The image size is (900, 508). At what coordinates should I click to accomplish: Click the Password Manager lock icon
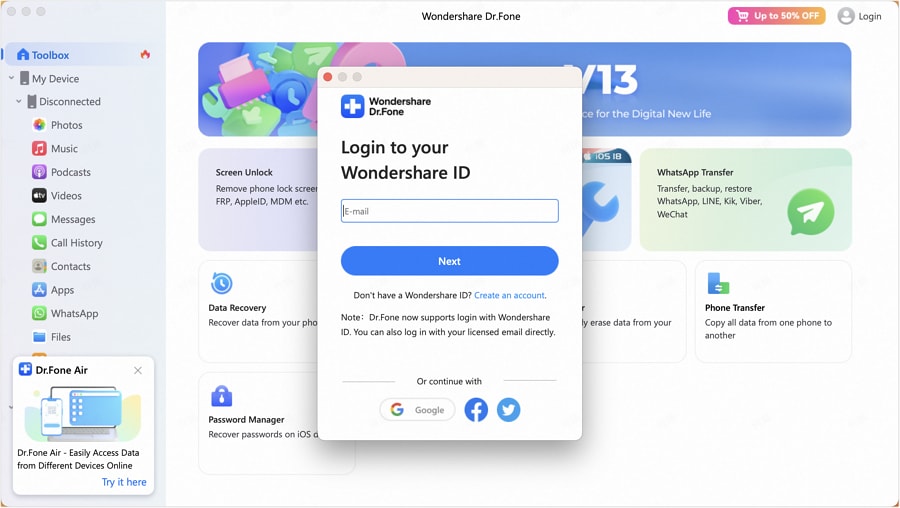[222, 395]
